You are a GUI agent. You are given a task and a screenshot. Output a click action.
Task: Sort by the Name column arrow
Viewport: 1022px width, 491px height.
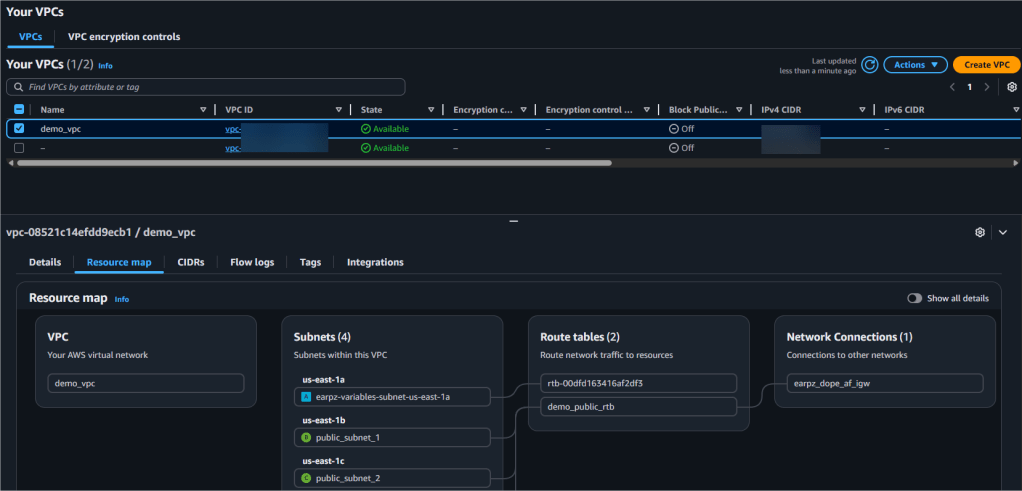pos(203,110)
